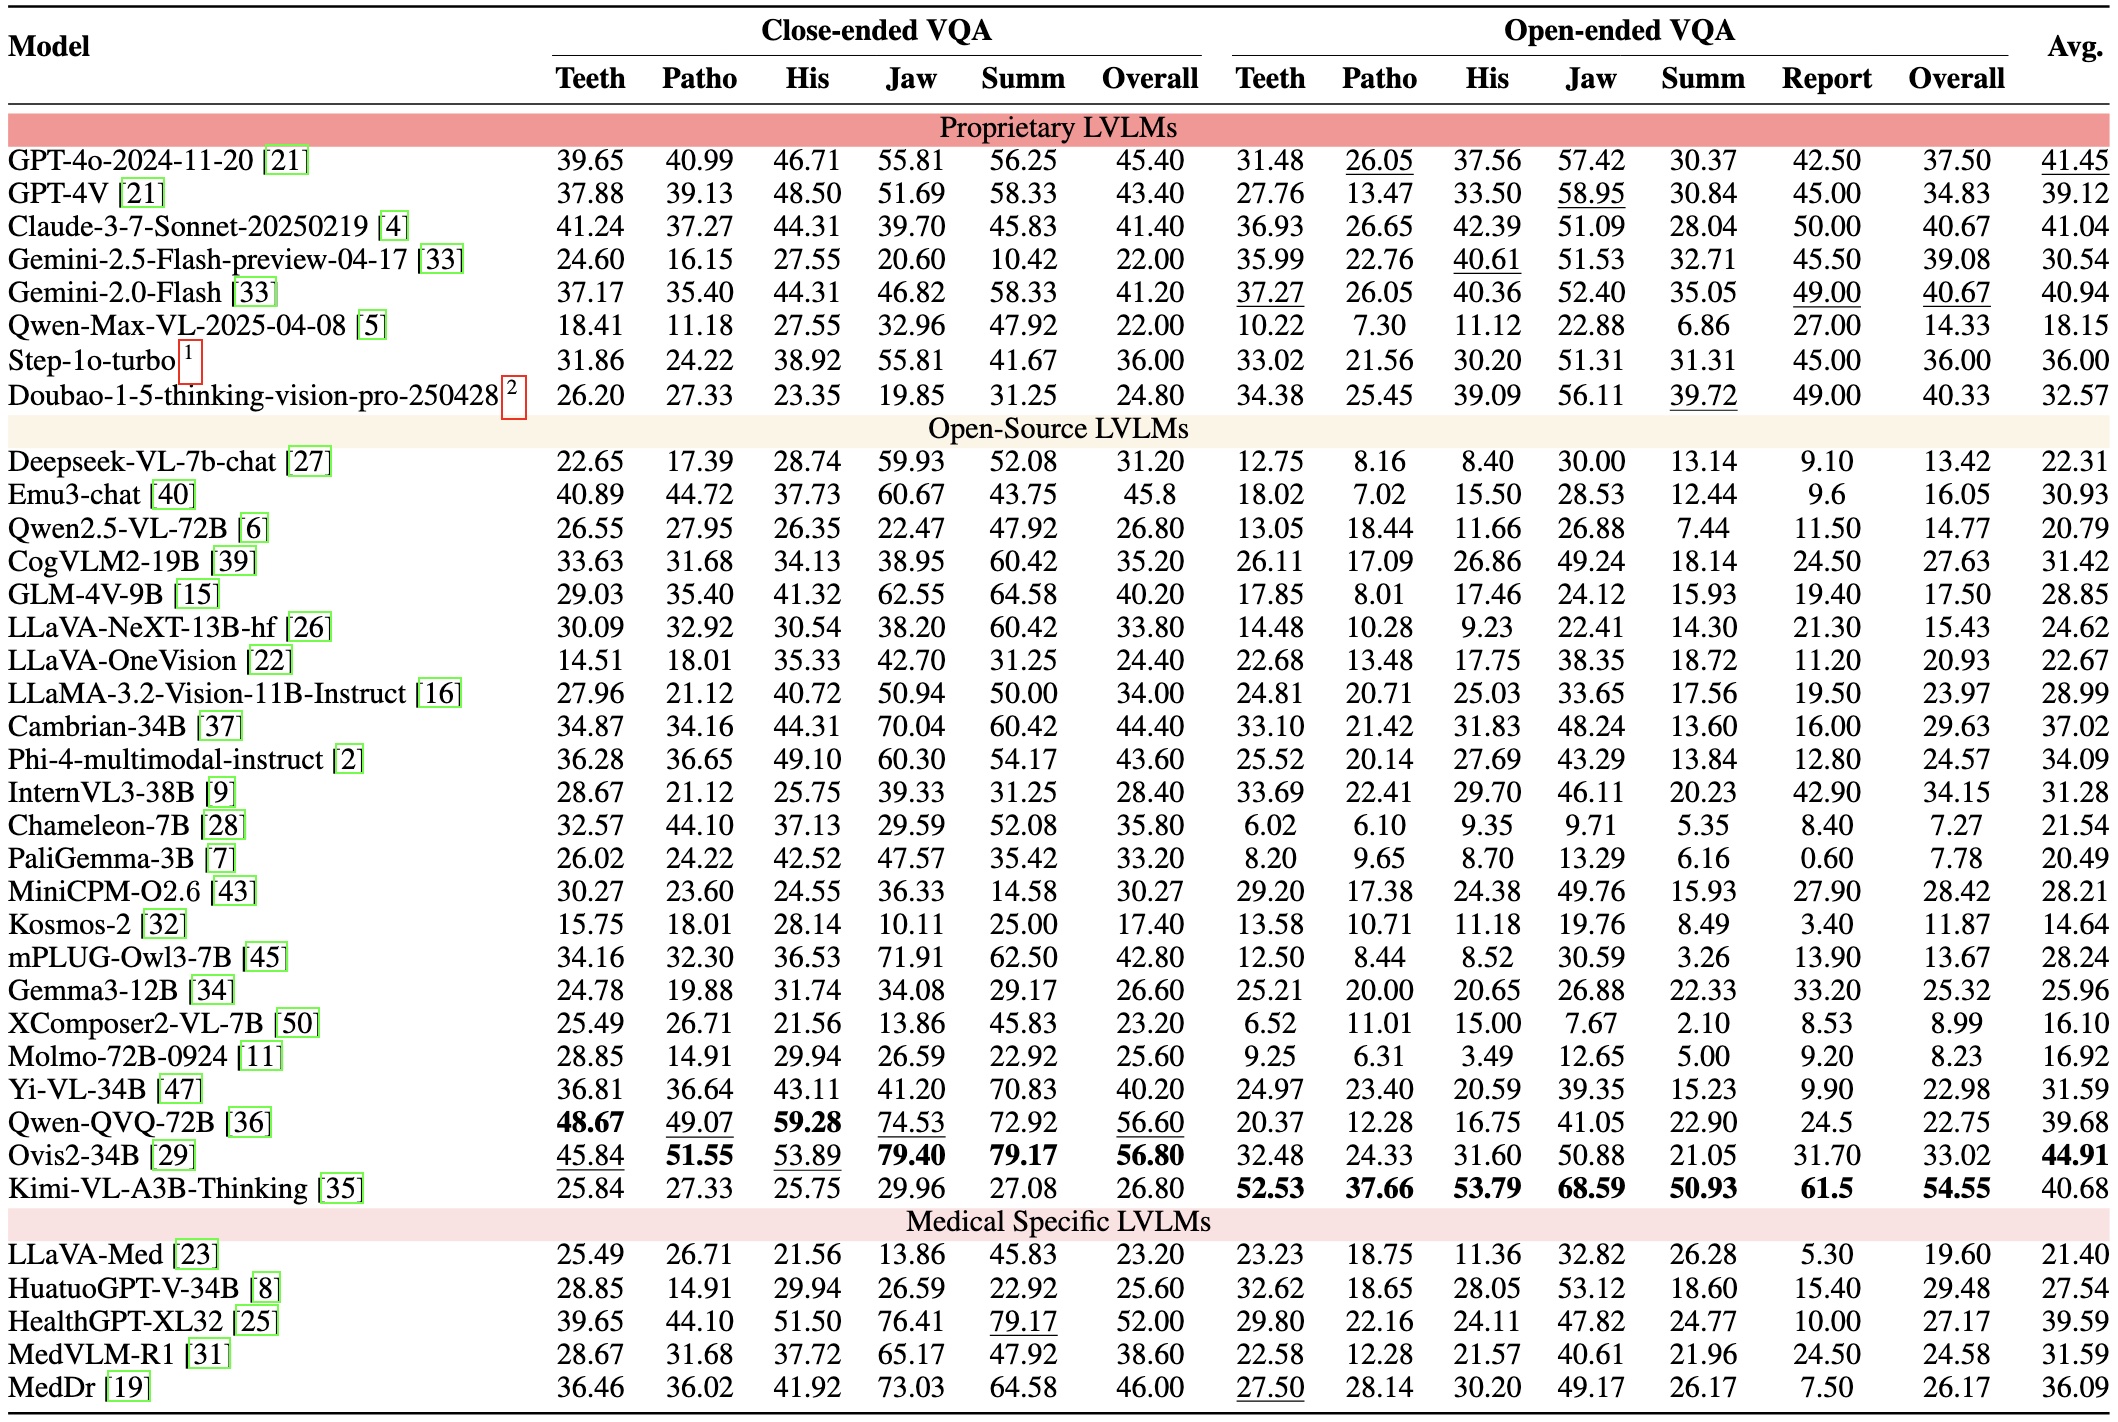Open citation link 21 next to GPT-4o-2024-11-20

(285, 161)
